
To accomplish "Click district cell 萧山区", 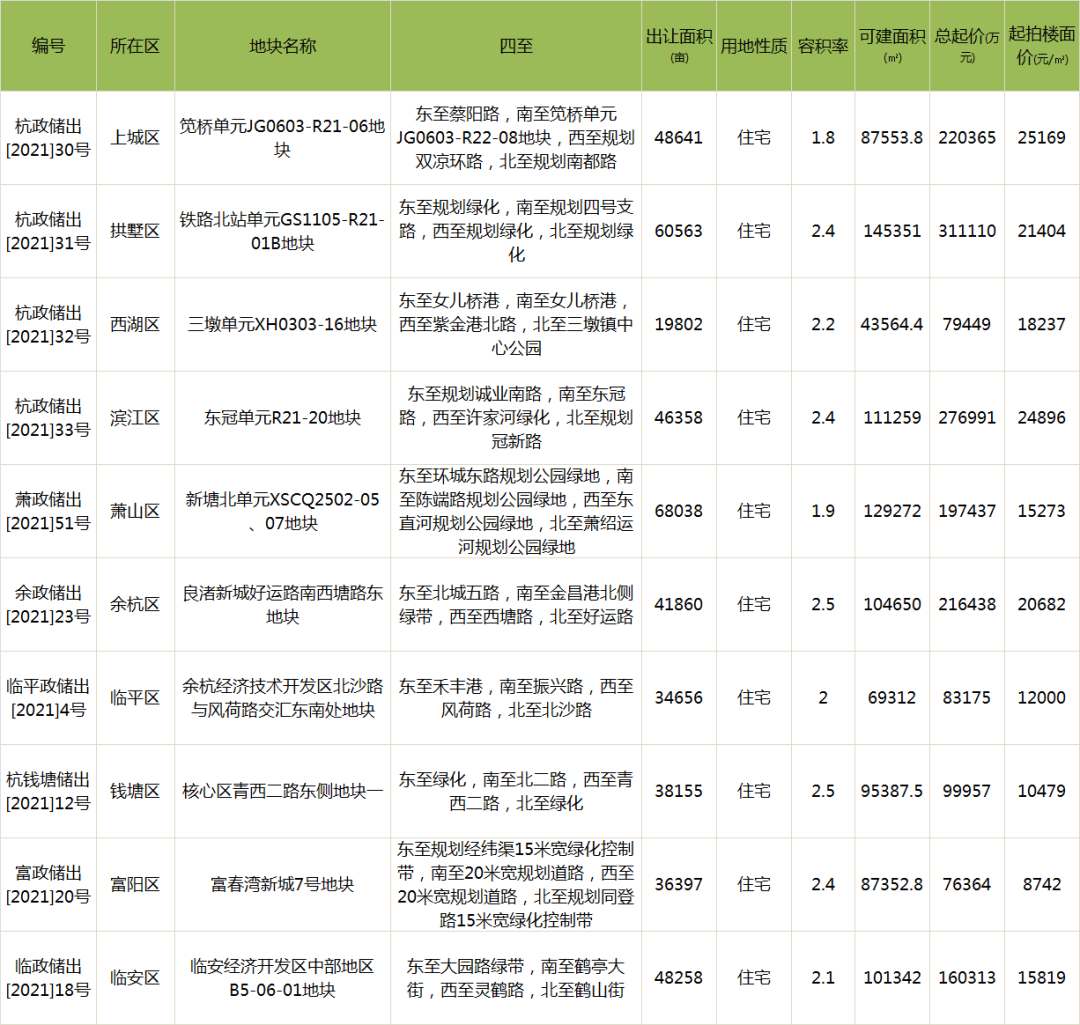I will [135, 511].
